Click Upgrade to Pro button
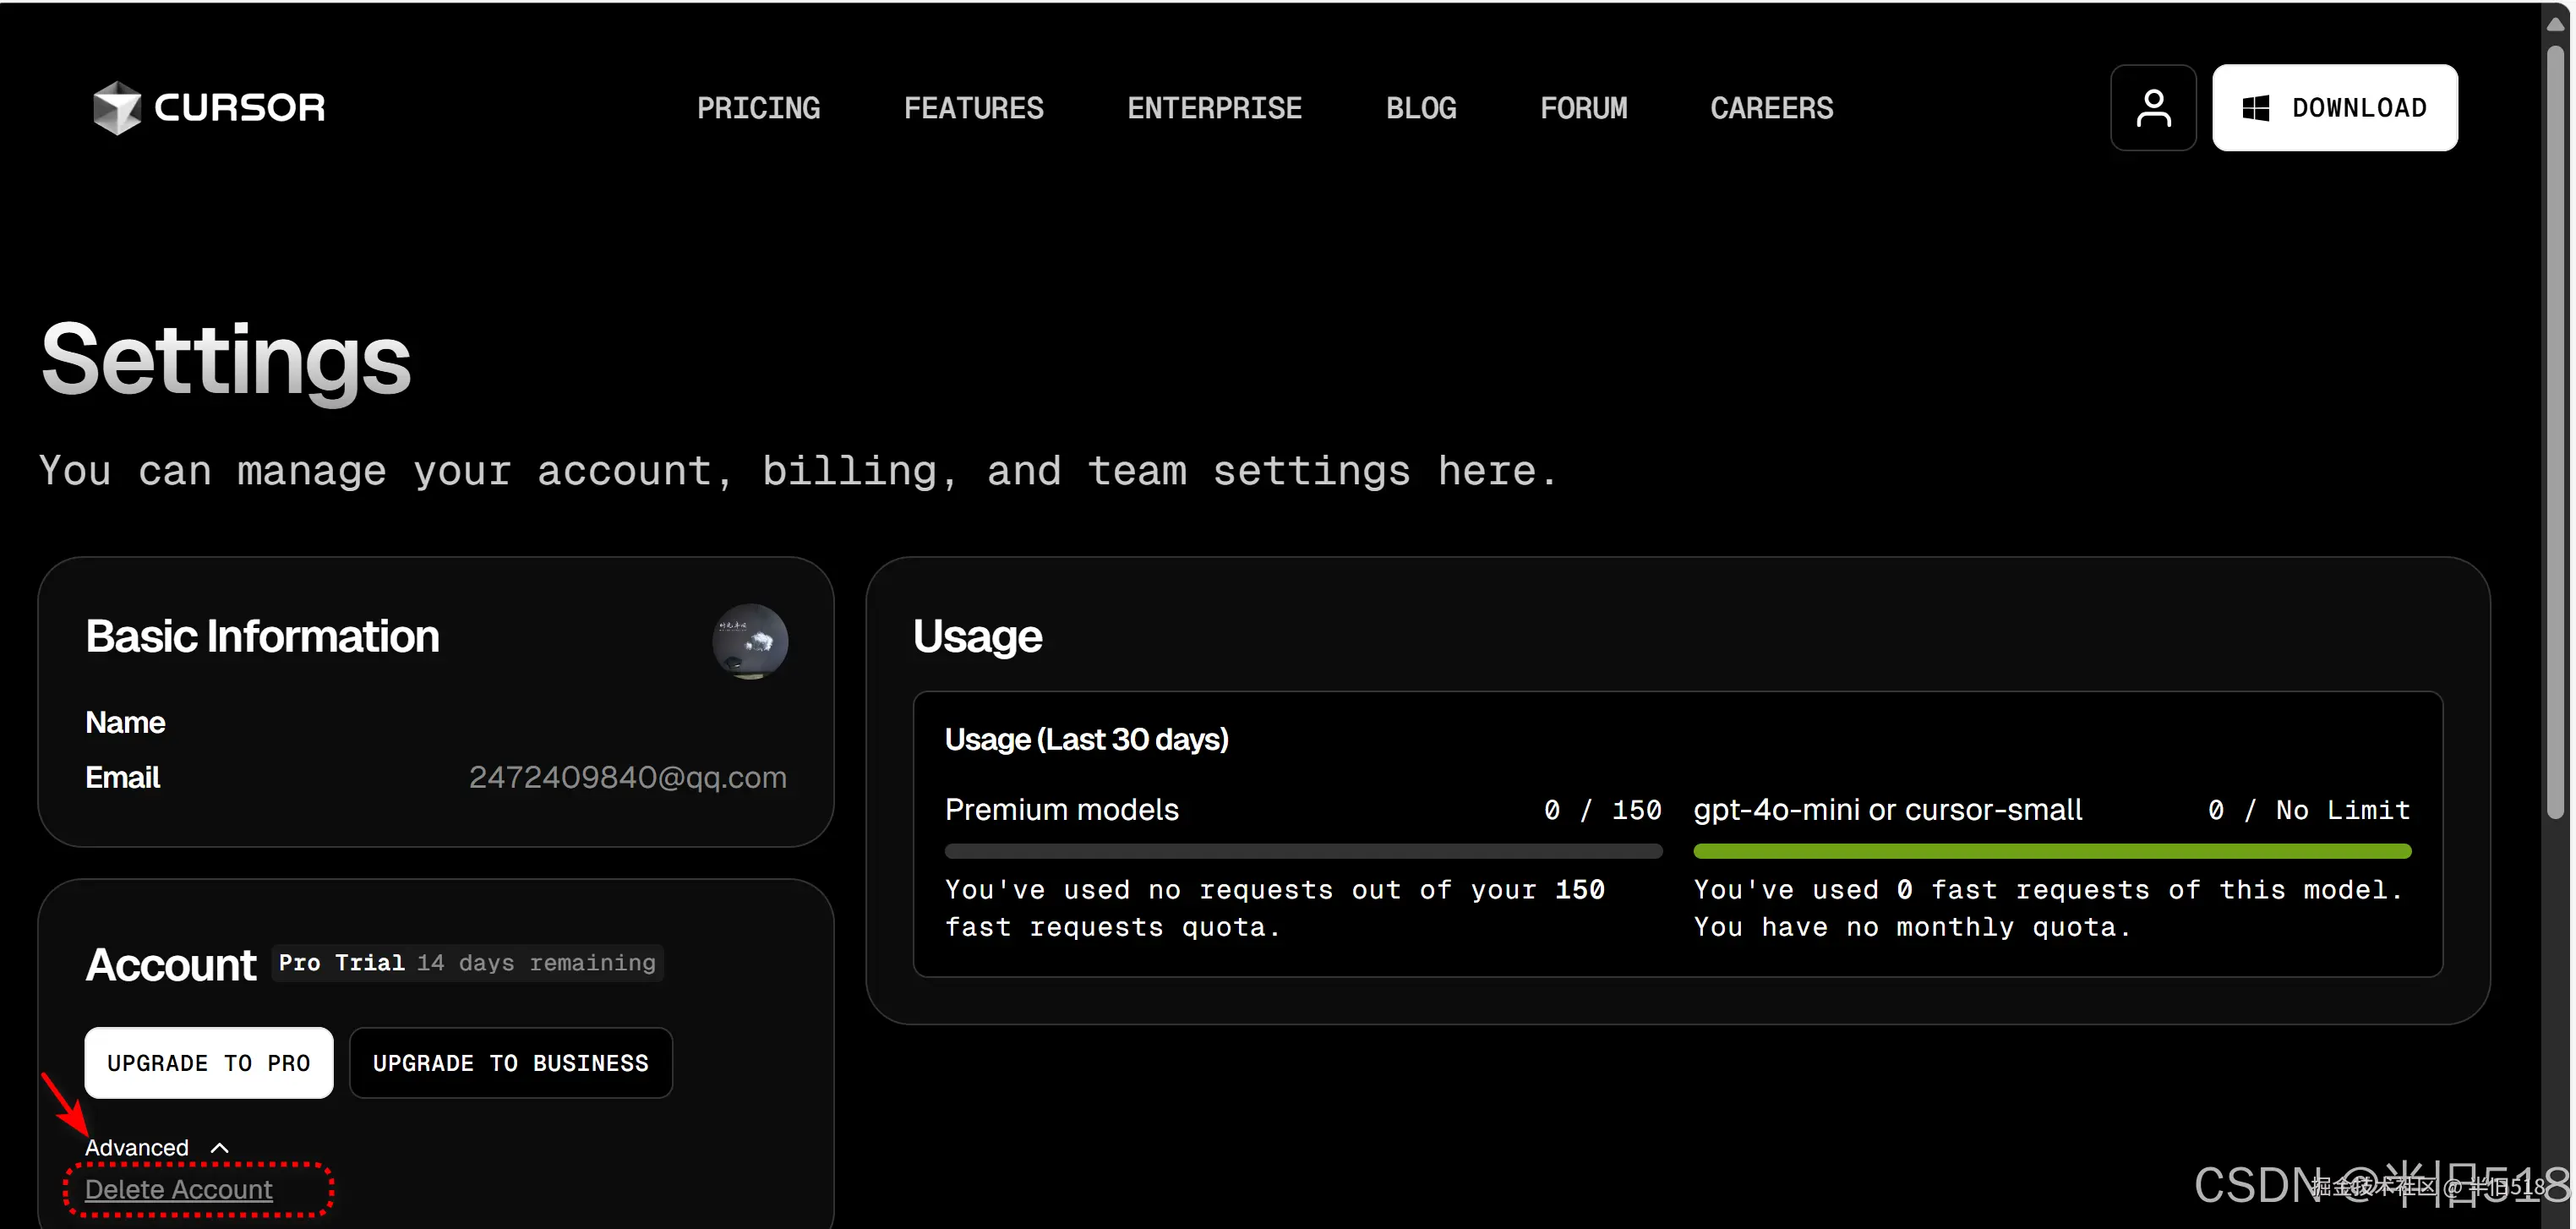Viewport: 2576px width, 1229px height. pyautogui.click(x=209, y=1062)
